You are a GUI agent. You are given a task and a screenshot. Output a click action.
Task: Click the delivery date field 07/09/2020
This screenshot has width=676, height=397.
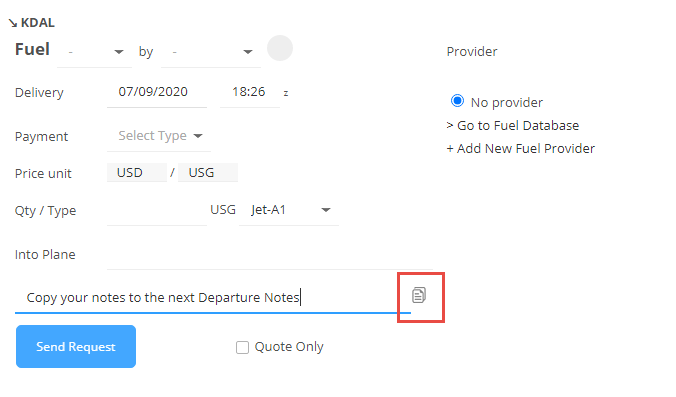pyautogui.click(x=157, y=92)
